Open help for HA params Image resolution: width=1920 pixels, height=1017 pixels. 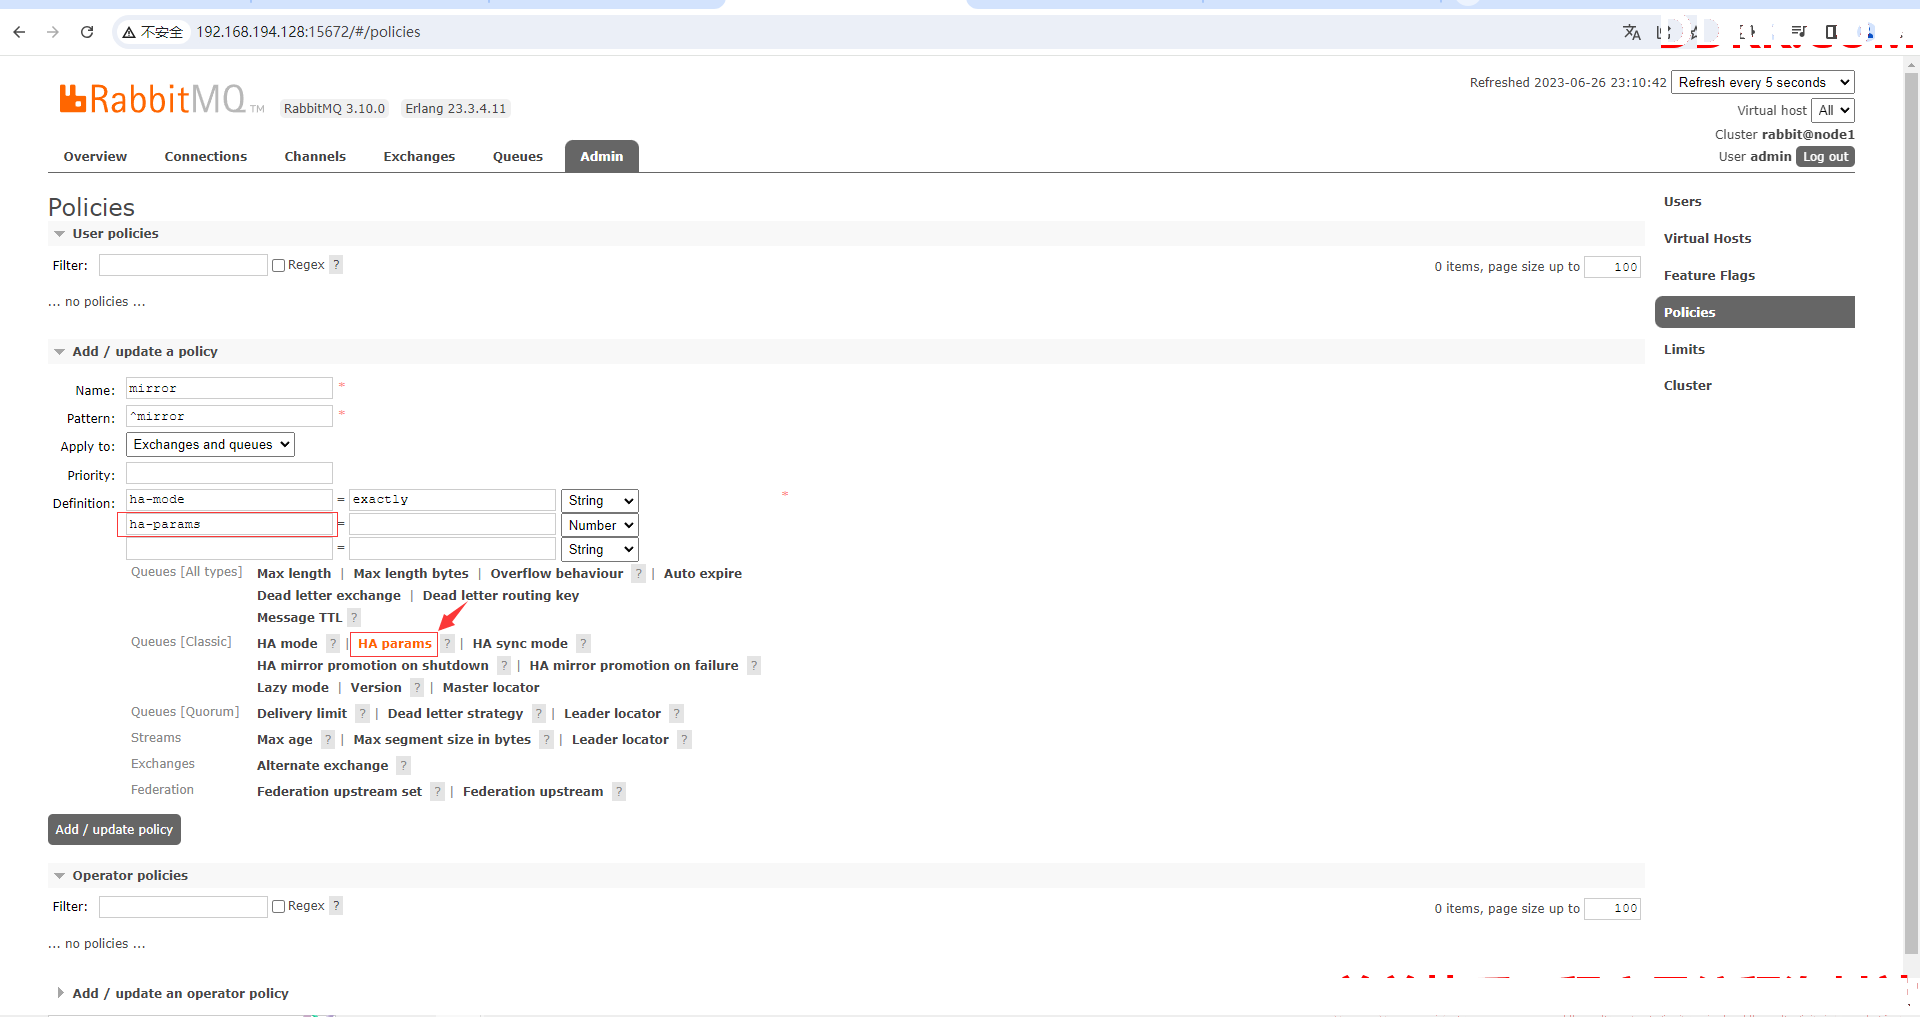pos(448,644)
